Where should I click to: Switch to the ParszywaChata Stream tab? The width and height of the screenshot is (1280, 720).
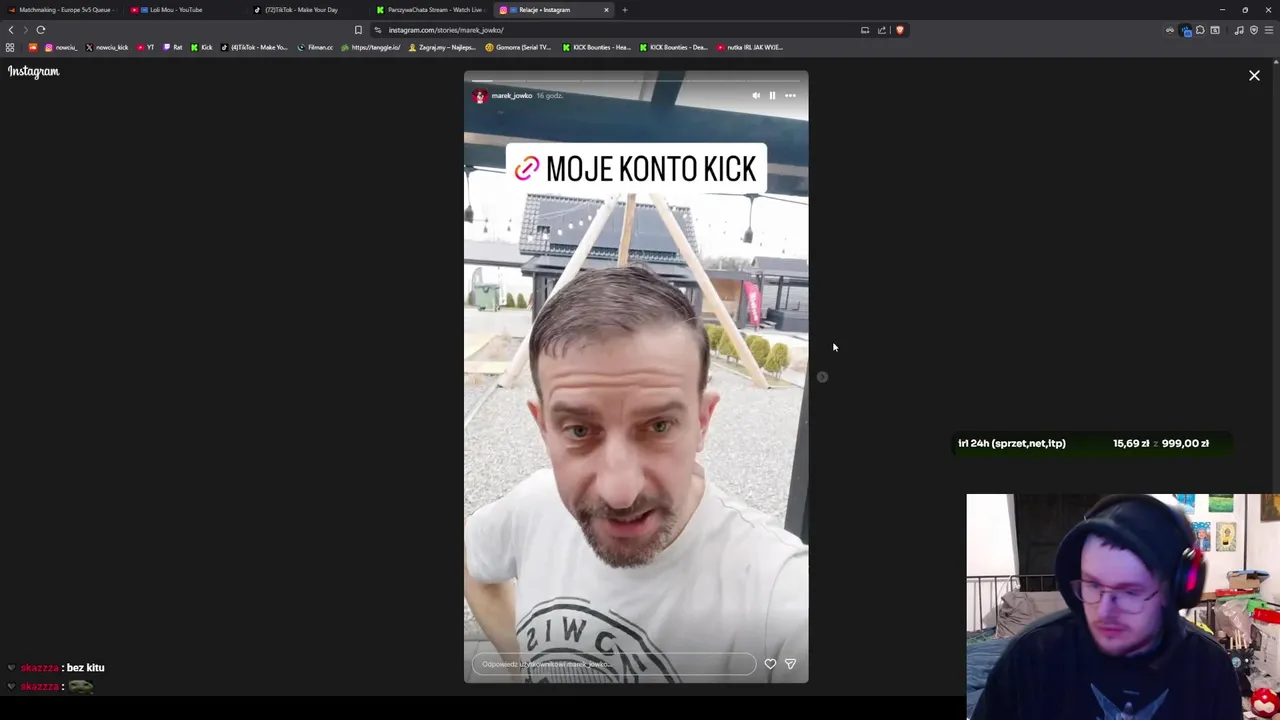430,10
